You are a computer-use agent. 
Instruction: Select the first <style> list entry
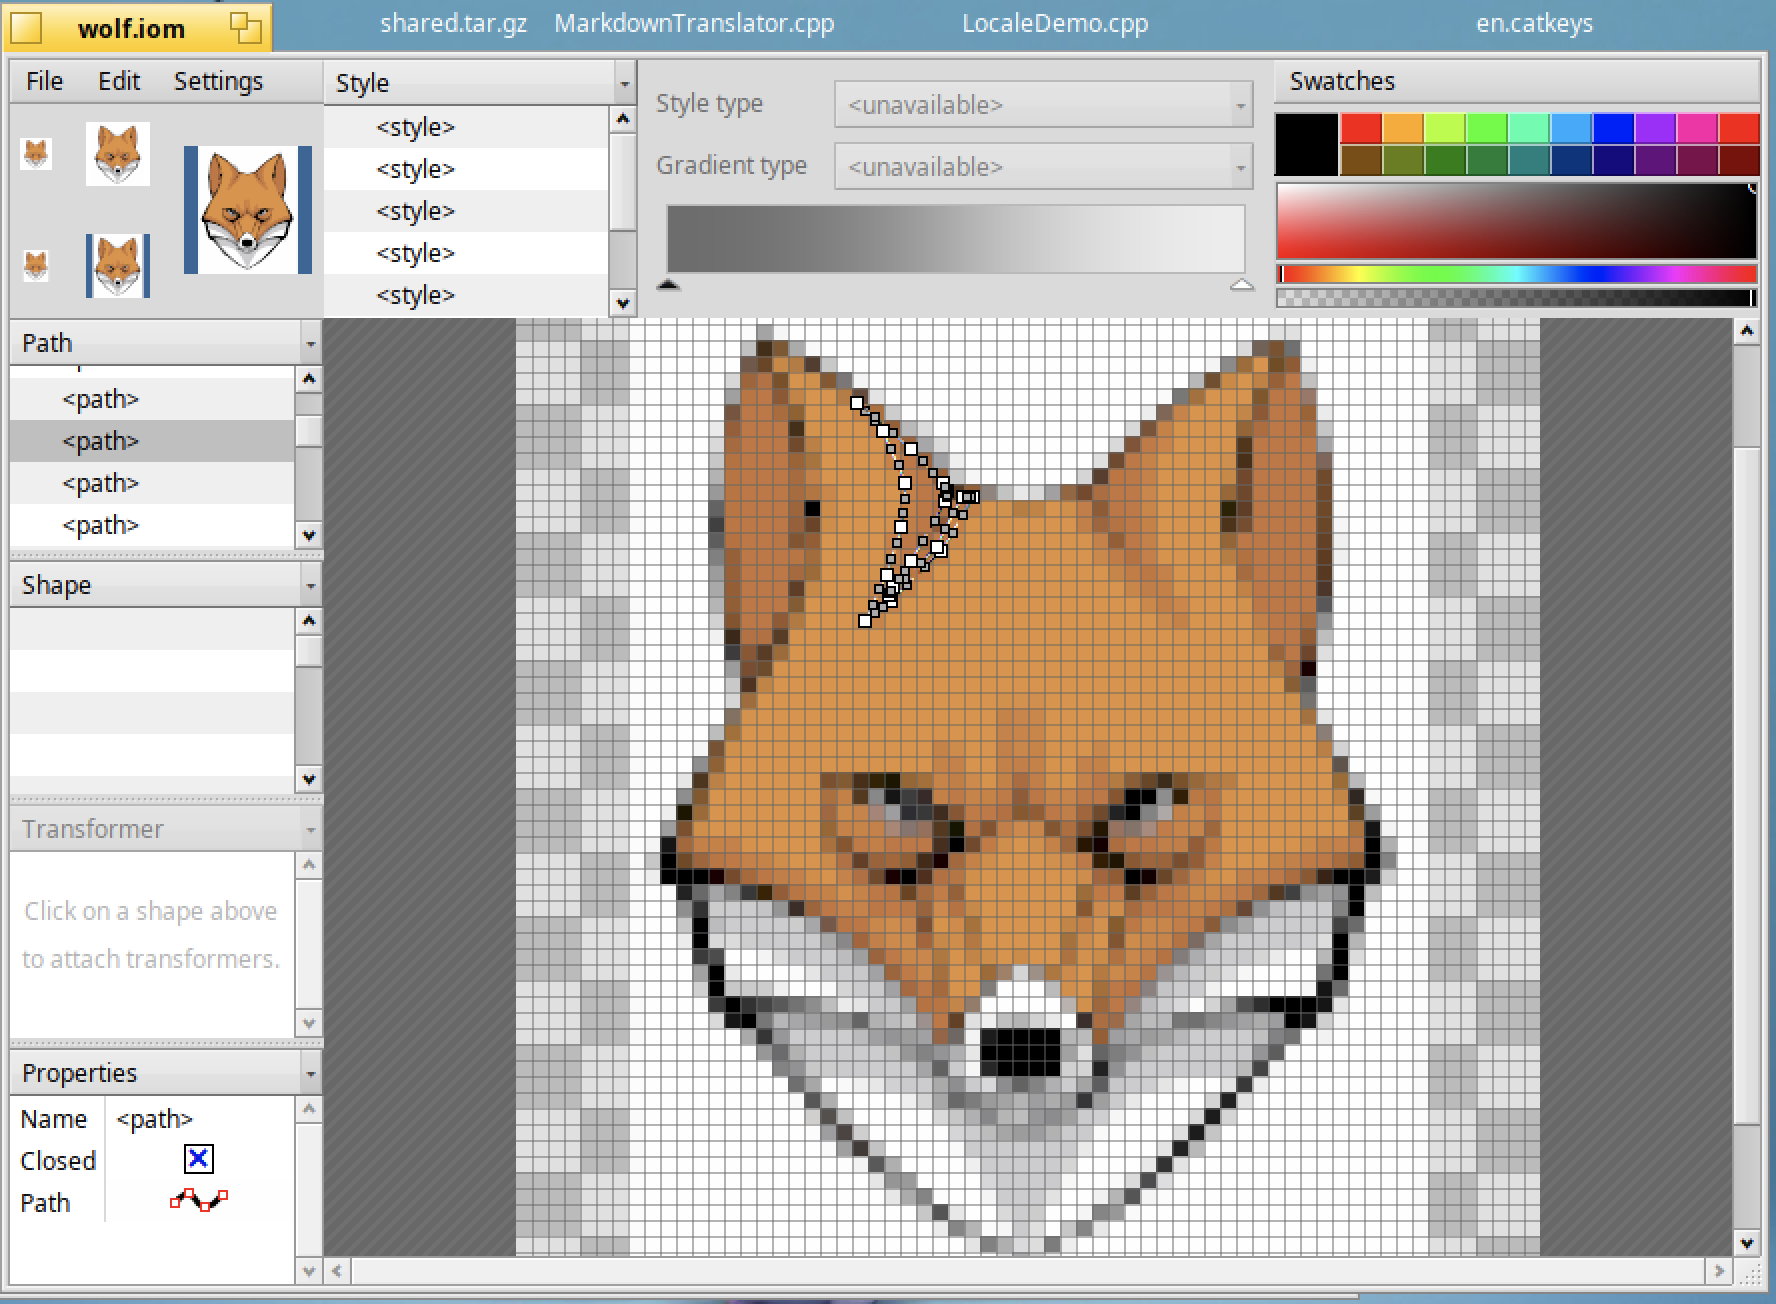tap(415, 127)
